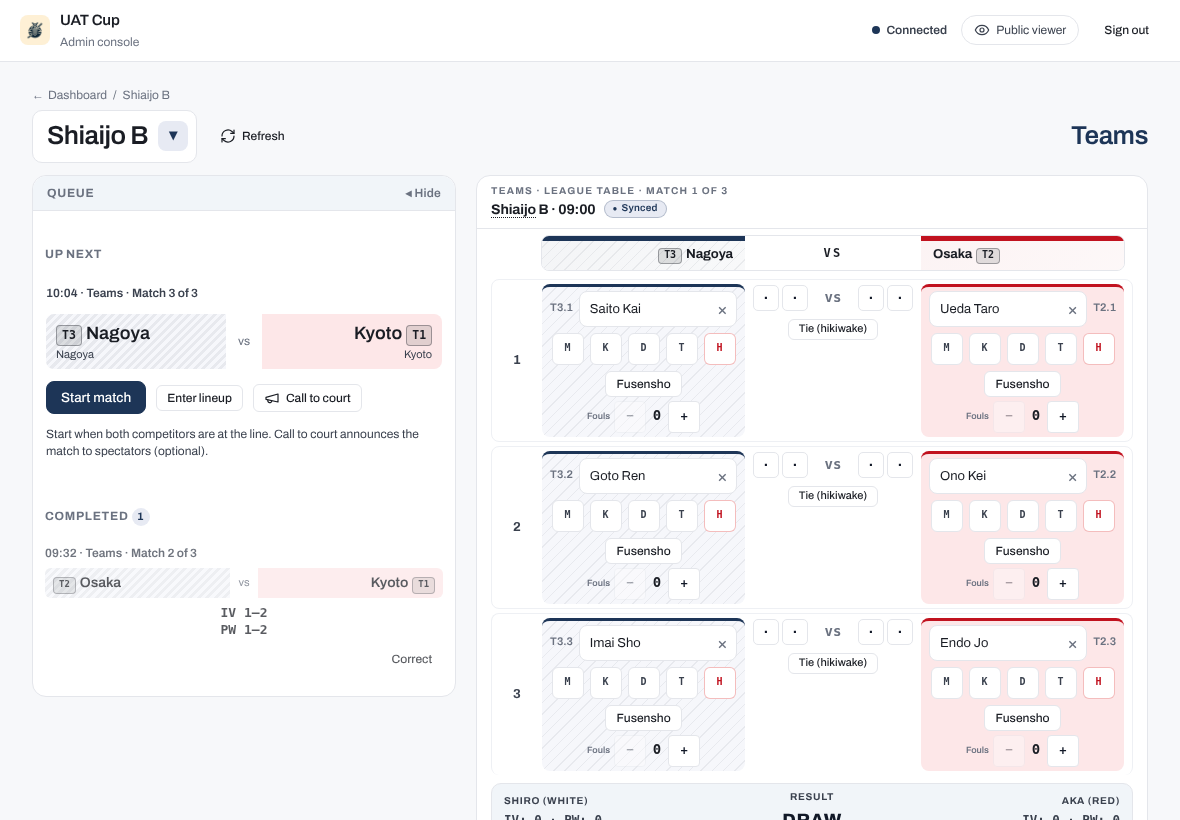Click the Kyoto card in Up Next
This screenshot has height=820, width=1180.
tap(351, 342)
